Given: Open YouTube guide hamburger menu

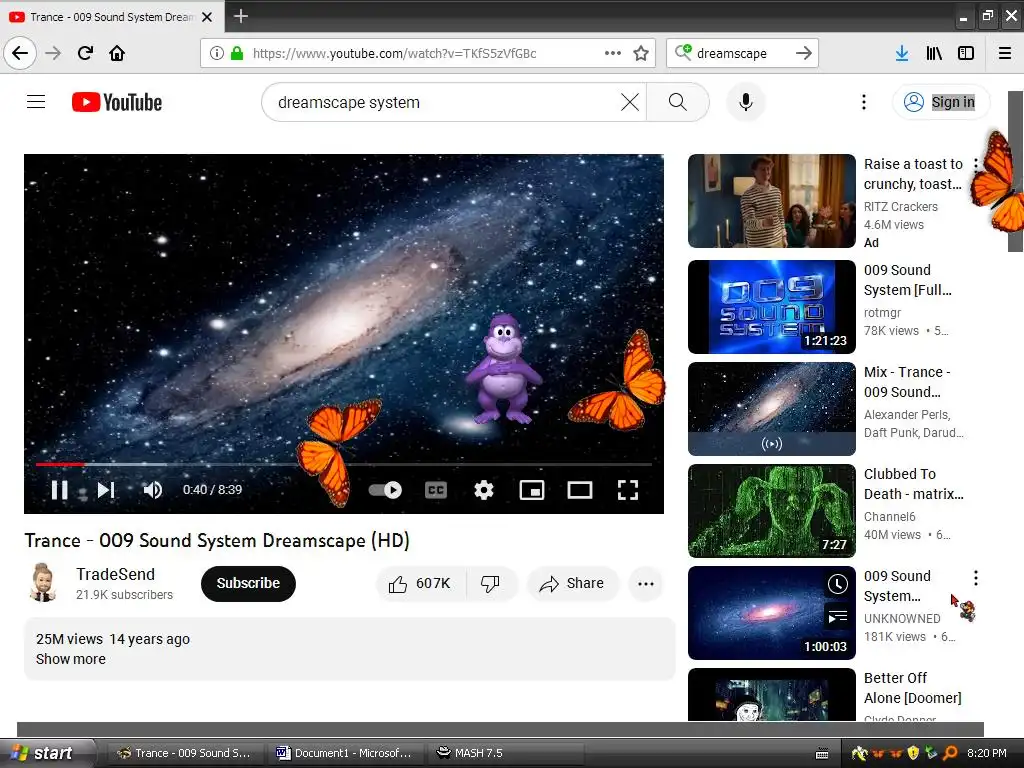Looking at the screenshot, I should [36, 102].
